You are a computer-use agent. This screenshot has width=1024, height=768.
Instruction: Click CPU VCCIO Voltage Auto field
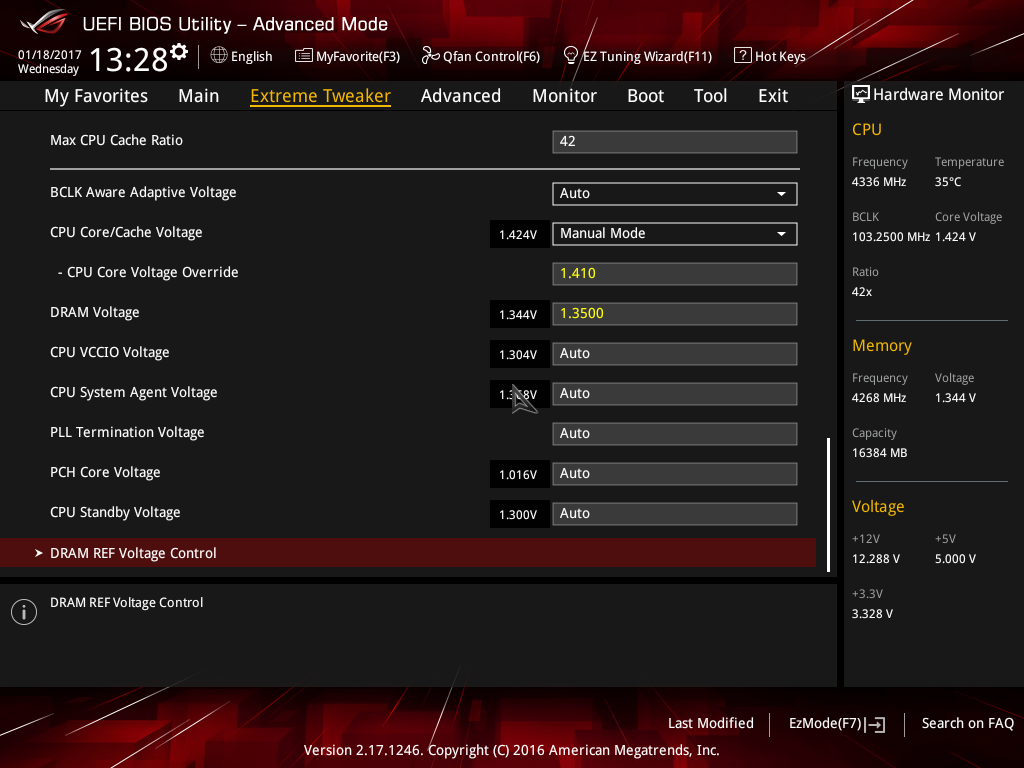coord(675,354)
